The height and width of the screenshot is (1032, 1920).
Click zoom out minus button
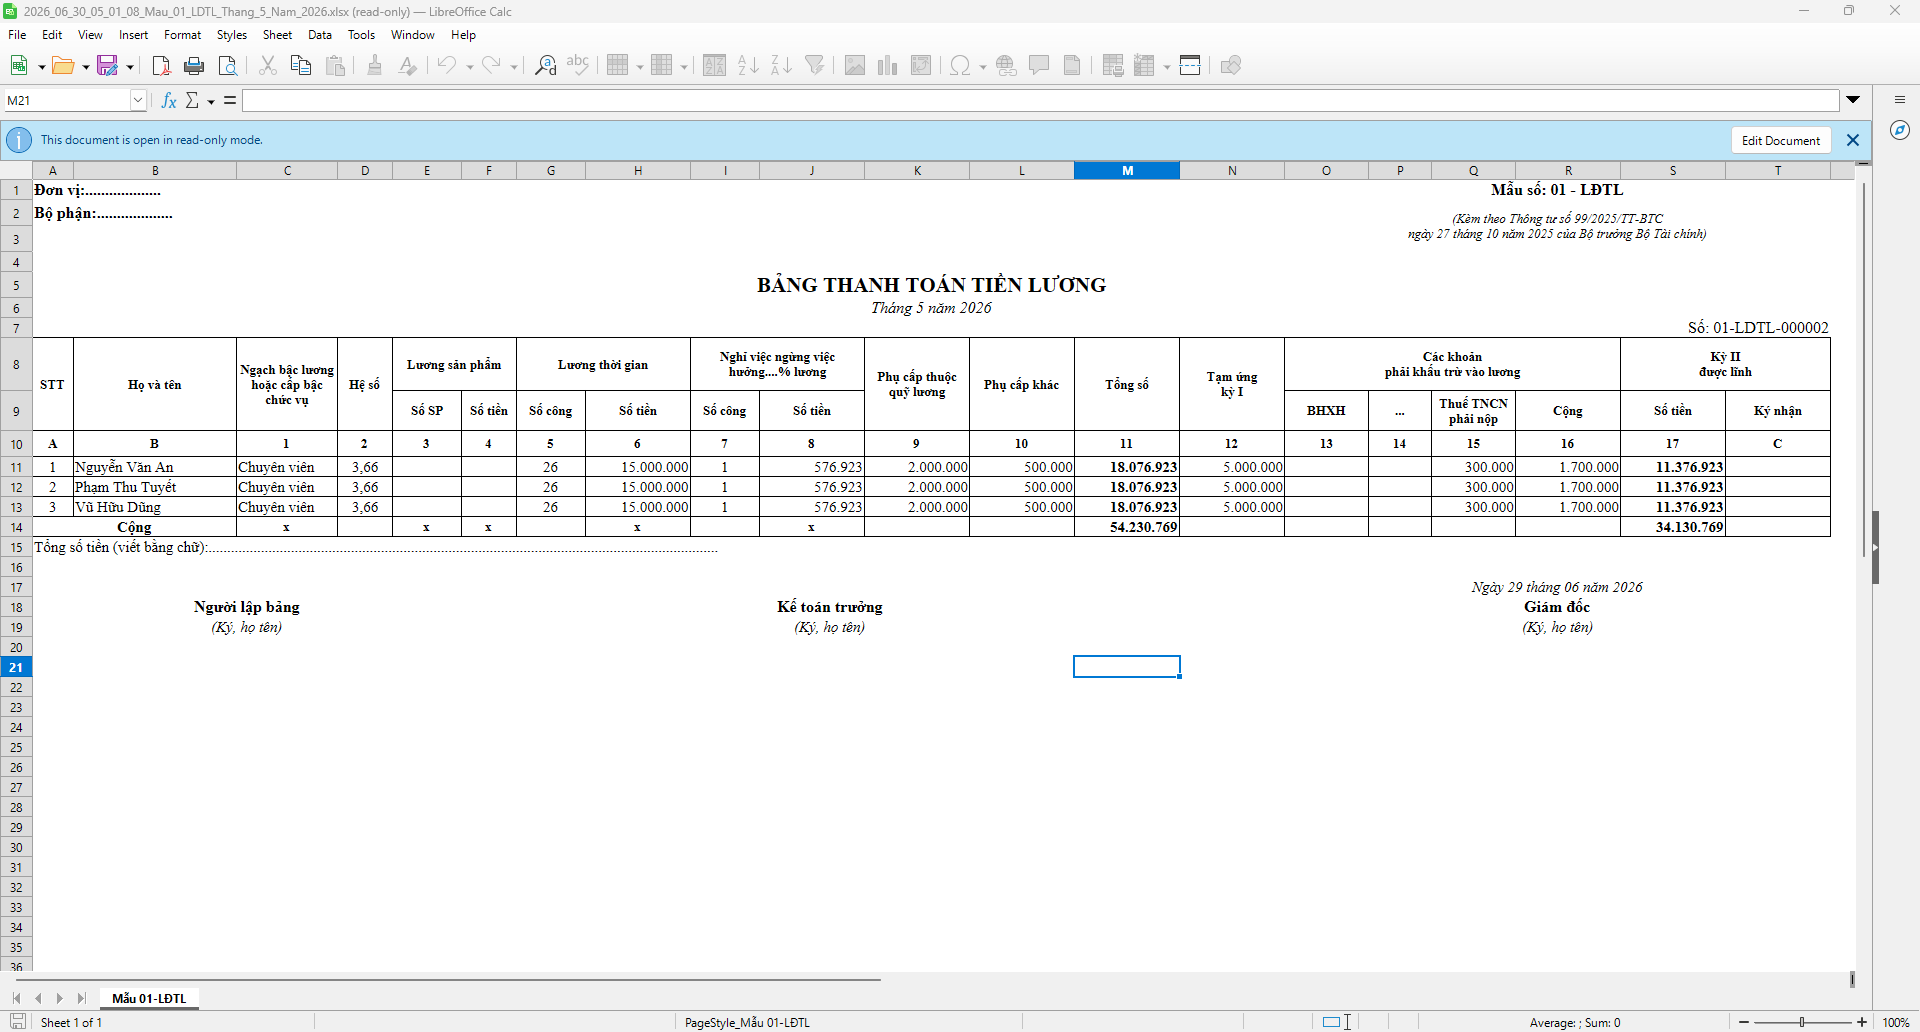point(1744,1022)
